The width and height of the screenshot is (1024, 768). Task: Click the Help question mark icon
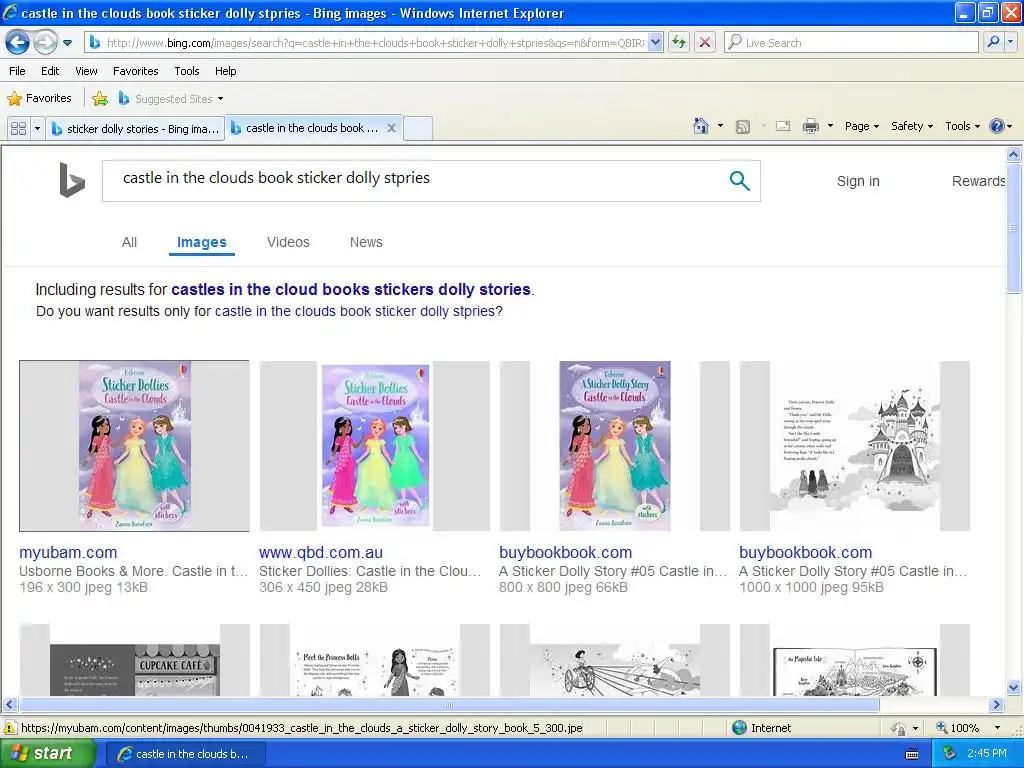tap(997, 126)
